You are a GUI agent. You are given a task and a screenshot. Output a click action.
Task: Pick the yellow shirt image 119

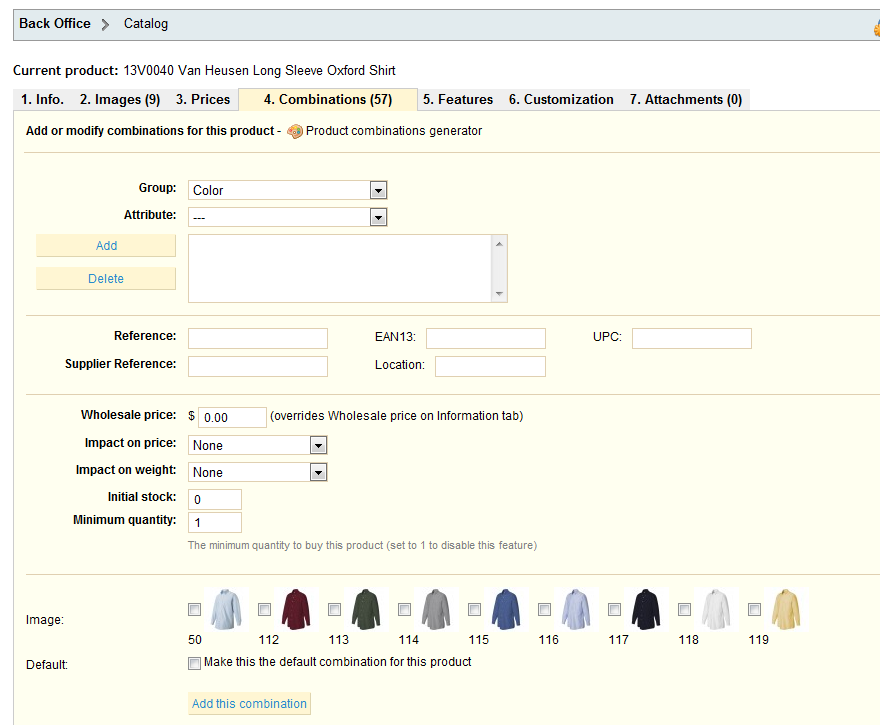coord(786,609)
